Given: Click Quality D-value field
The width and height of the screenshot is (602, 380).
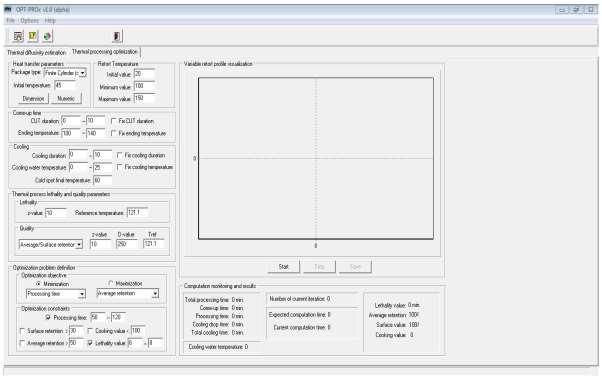Looking at the screenshot, I should click(127, 244).
